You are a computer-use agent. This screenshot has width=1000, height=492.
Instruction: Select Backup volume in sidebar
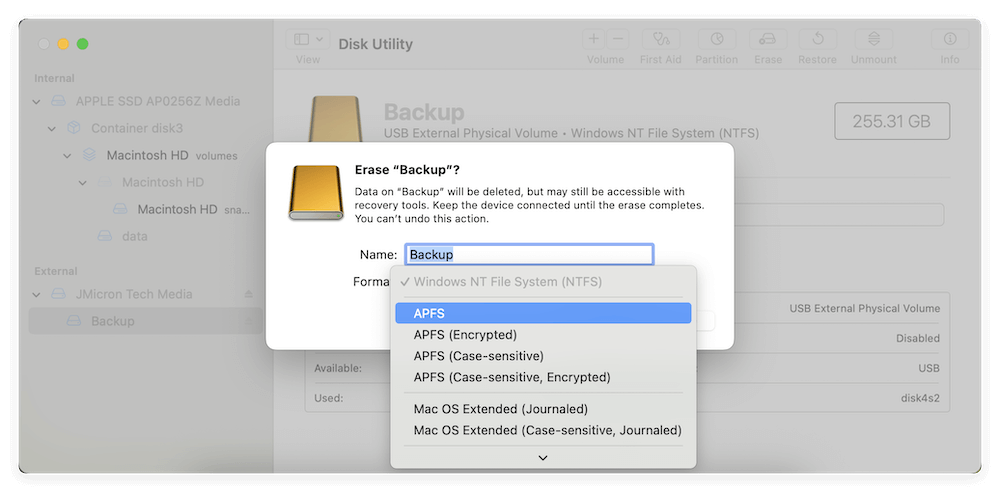pyautogui.click(x=112, y=321)
